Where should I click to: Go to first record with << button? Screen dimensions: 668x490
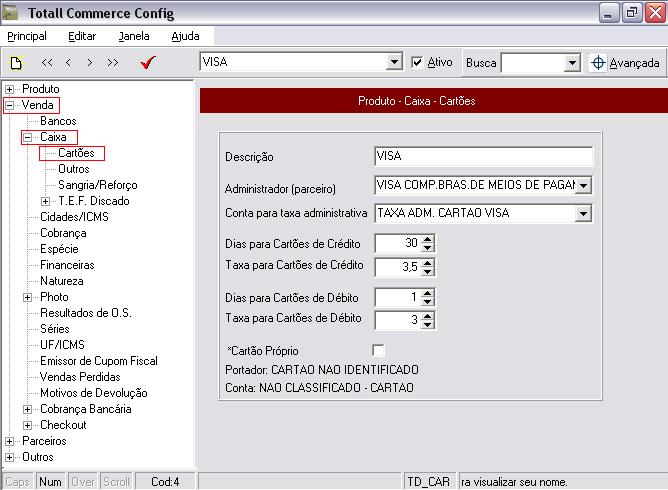click(47, 63)
